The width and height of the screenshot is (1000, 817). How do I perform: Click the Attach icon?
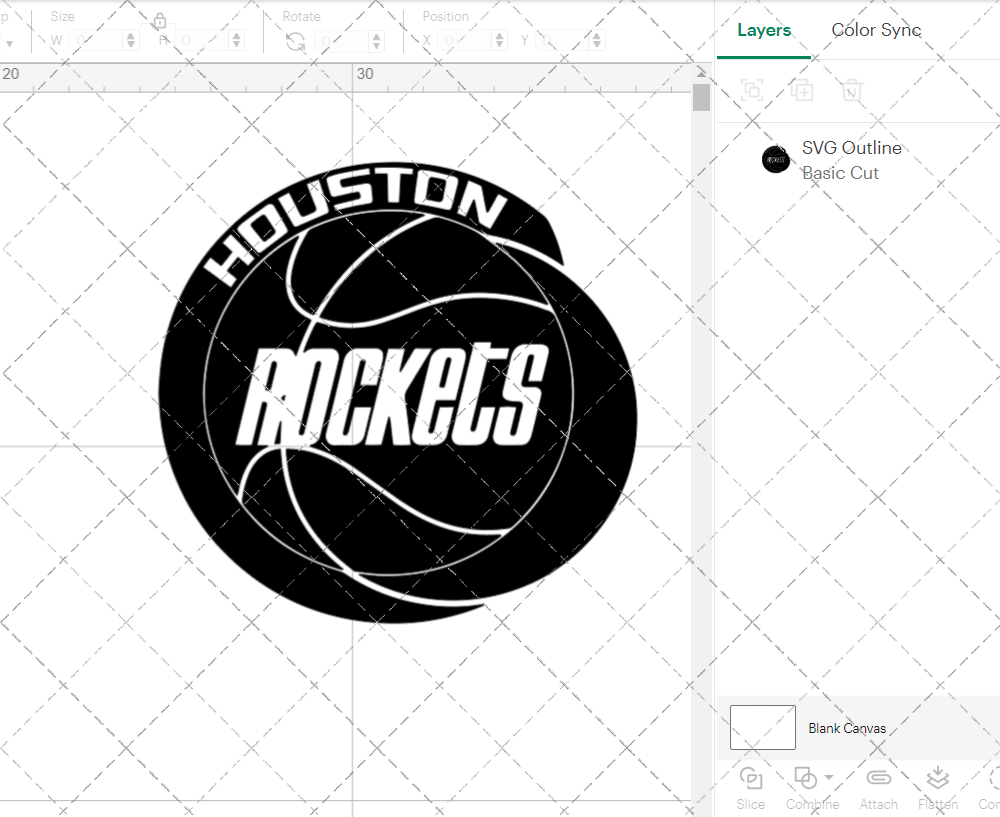878,778
